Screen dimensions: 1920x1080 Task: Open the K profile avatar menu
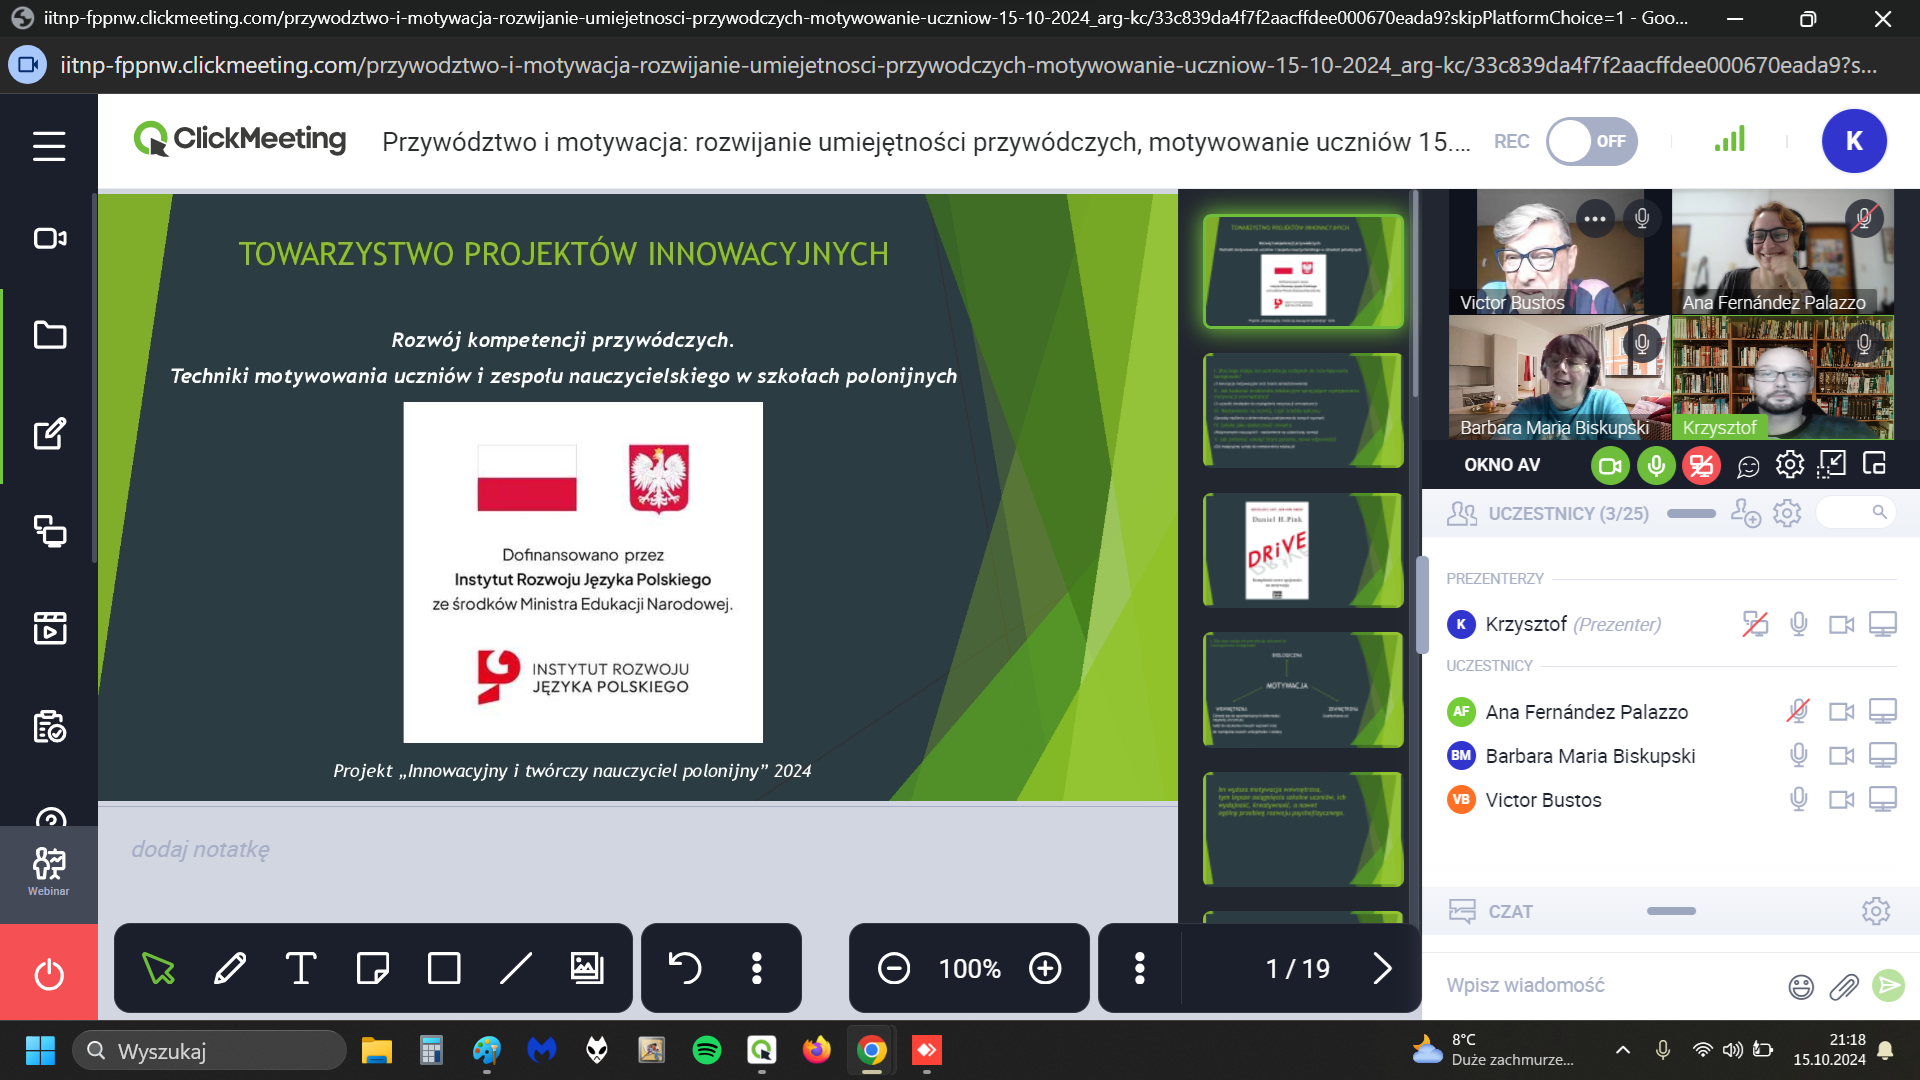1854,141
